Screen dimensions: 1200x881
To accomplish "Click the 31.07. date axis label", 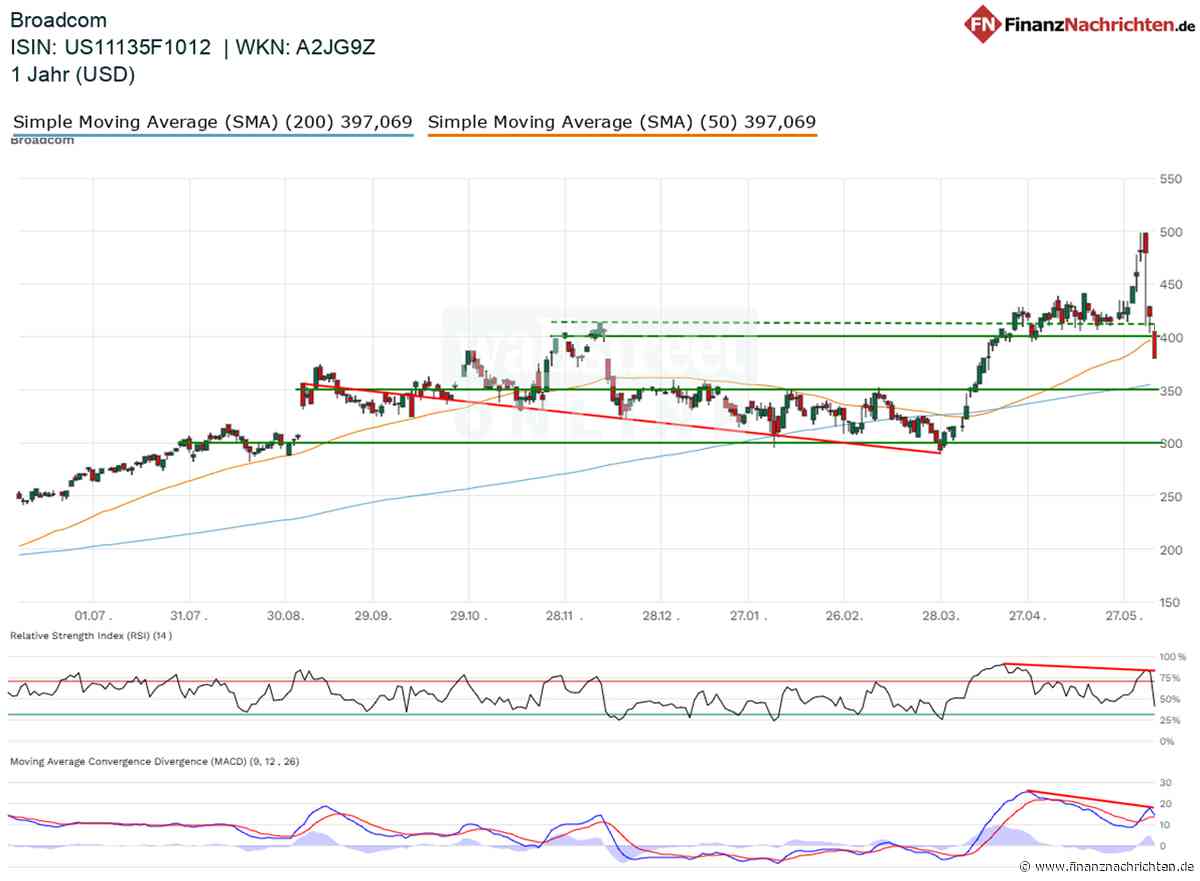I will (x=187, y=616).
